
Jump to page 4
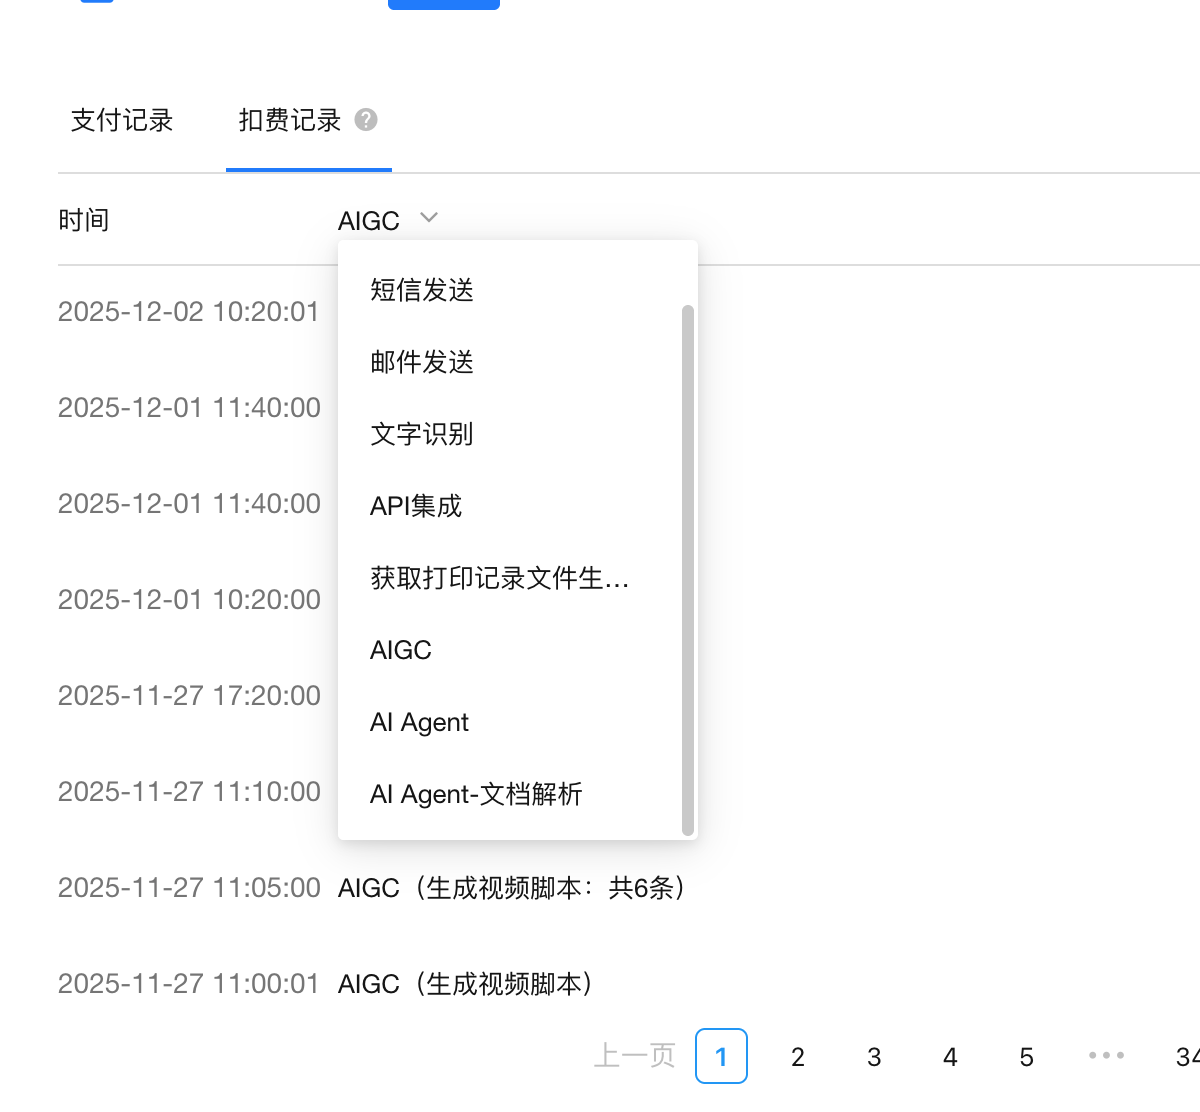coord(950,1057)
